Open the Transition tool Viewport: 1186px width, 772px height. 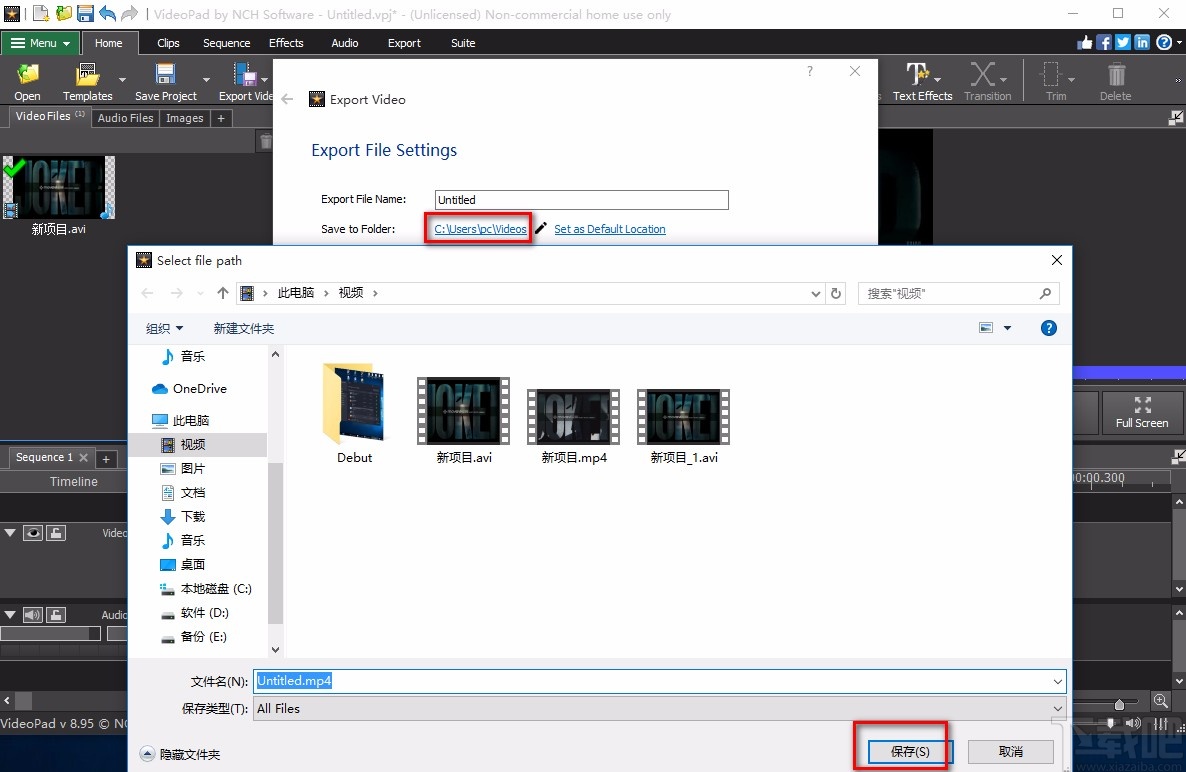pyautogui.click(x=987, y=82)
